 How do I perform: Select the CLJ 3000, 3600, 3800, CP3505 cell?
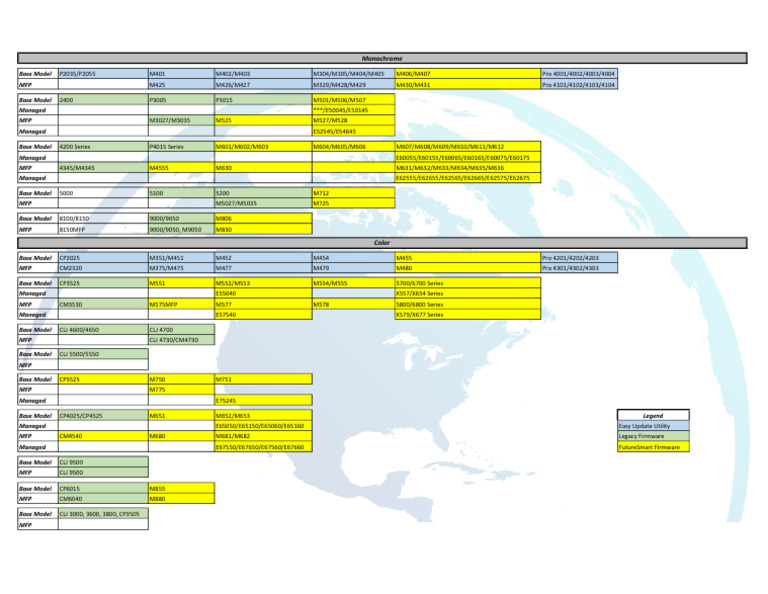tap(103, 514)
